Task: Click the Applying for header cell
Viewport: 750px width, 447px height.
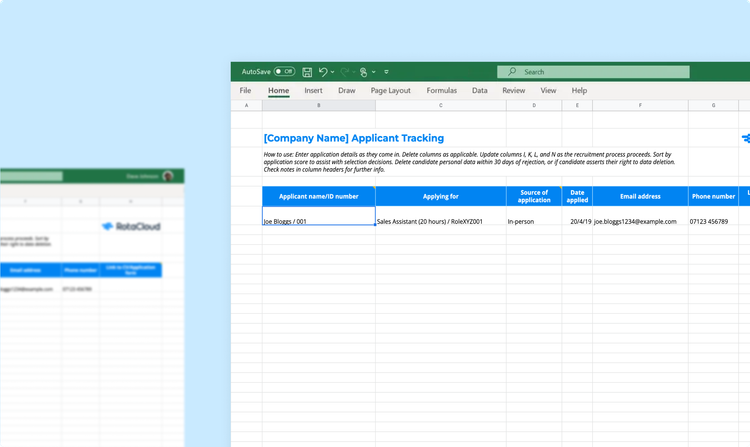Action: click(440, 196)
